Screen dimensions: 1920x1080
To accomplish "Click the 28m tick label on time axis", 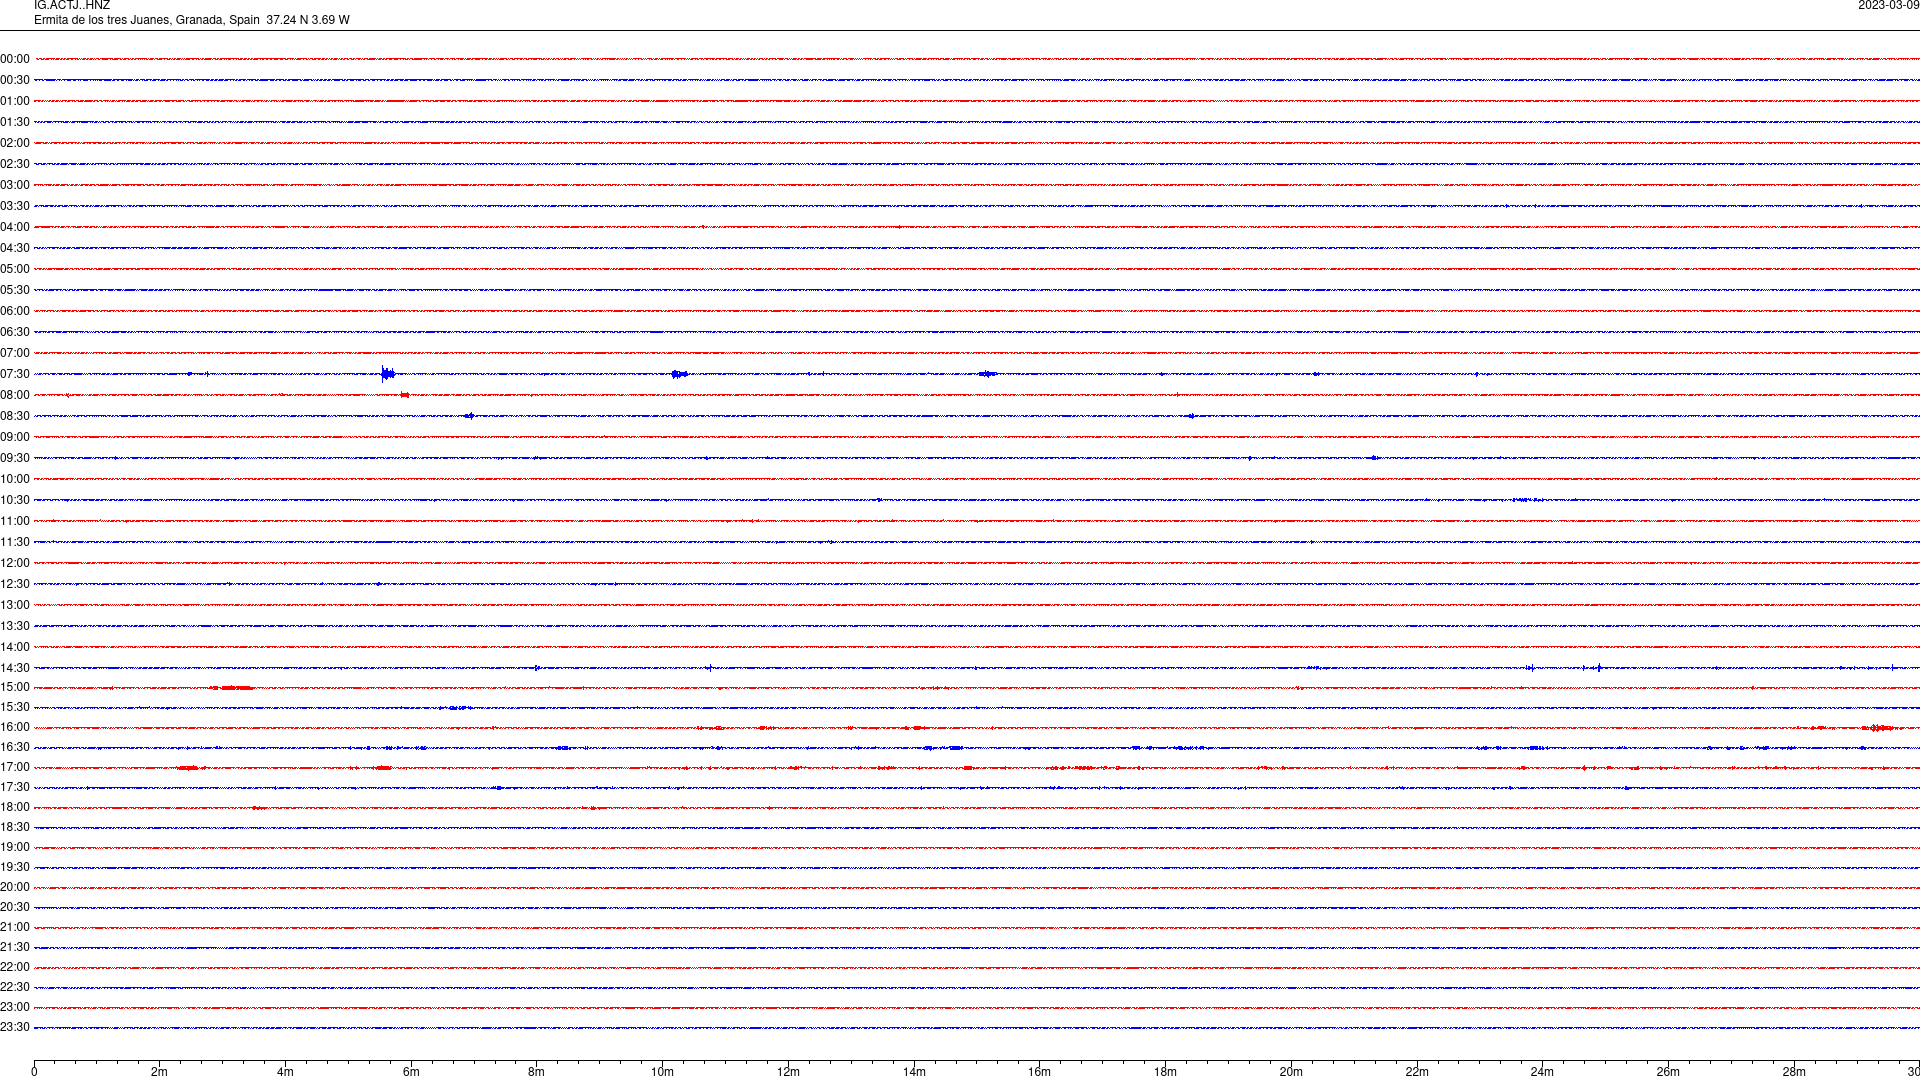I will pos(1794,1072).
